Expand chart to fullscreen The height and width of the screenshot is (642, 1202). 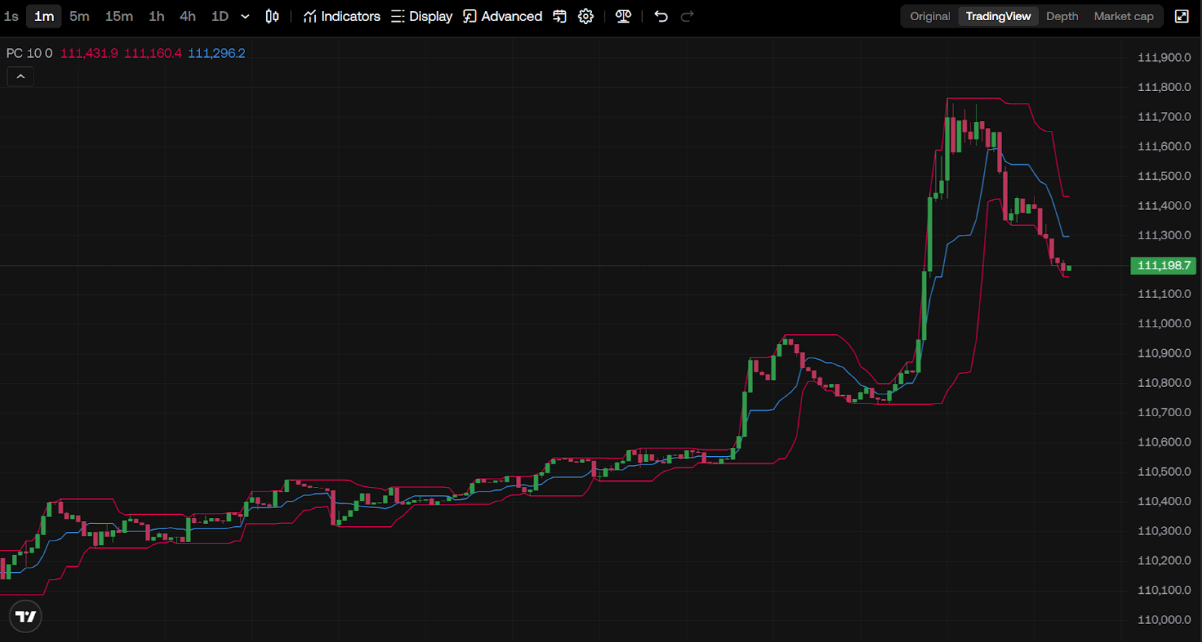1181,16
